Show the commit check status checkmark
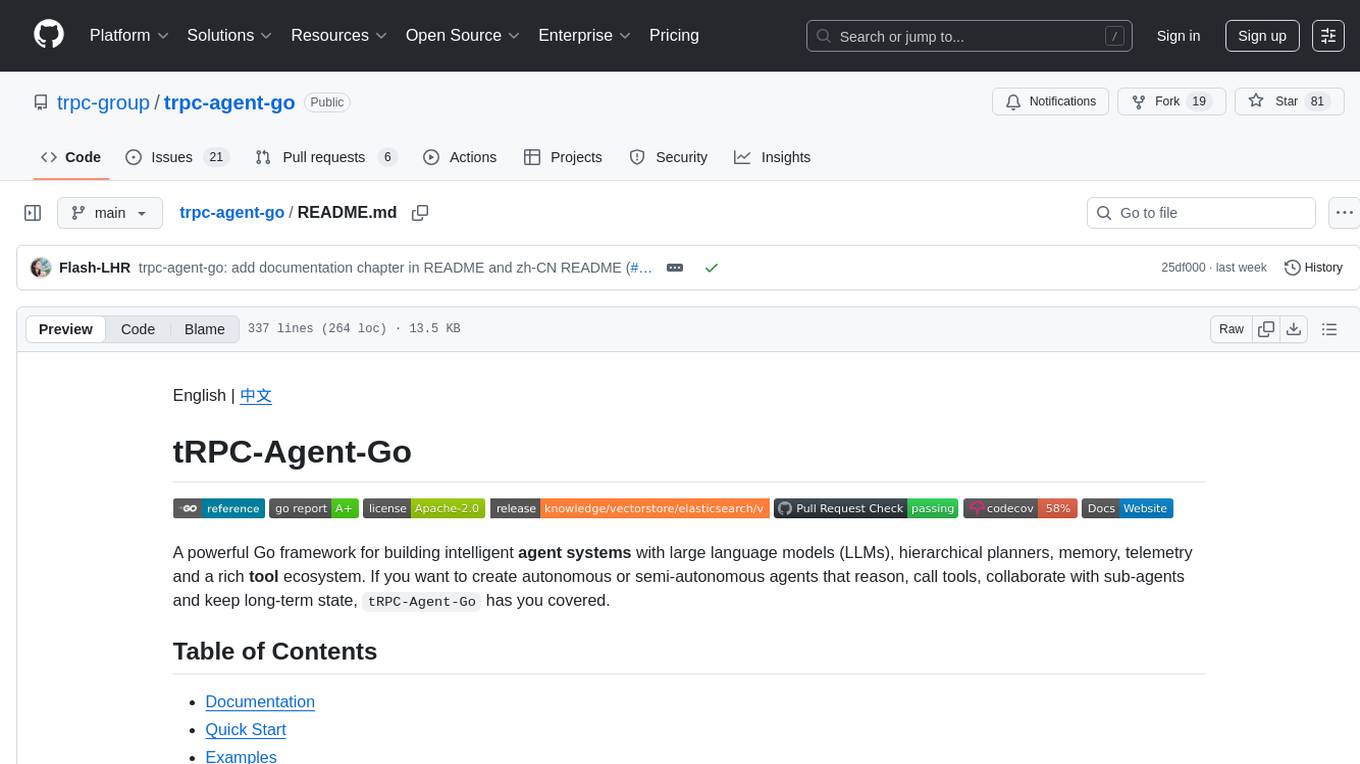 (711, 267)
